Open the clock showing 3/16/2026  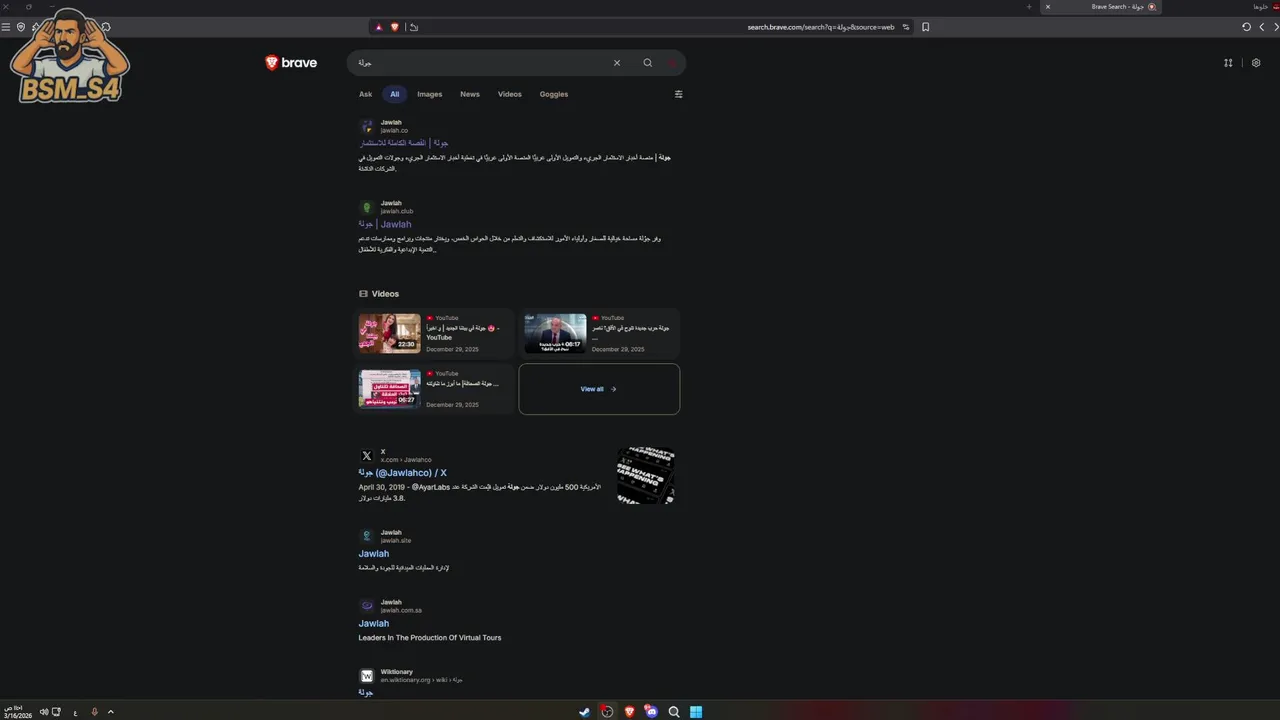point(18,712)
